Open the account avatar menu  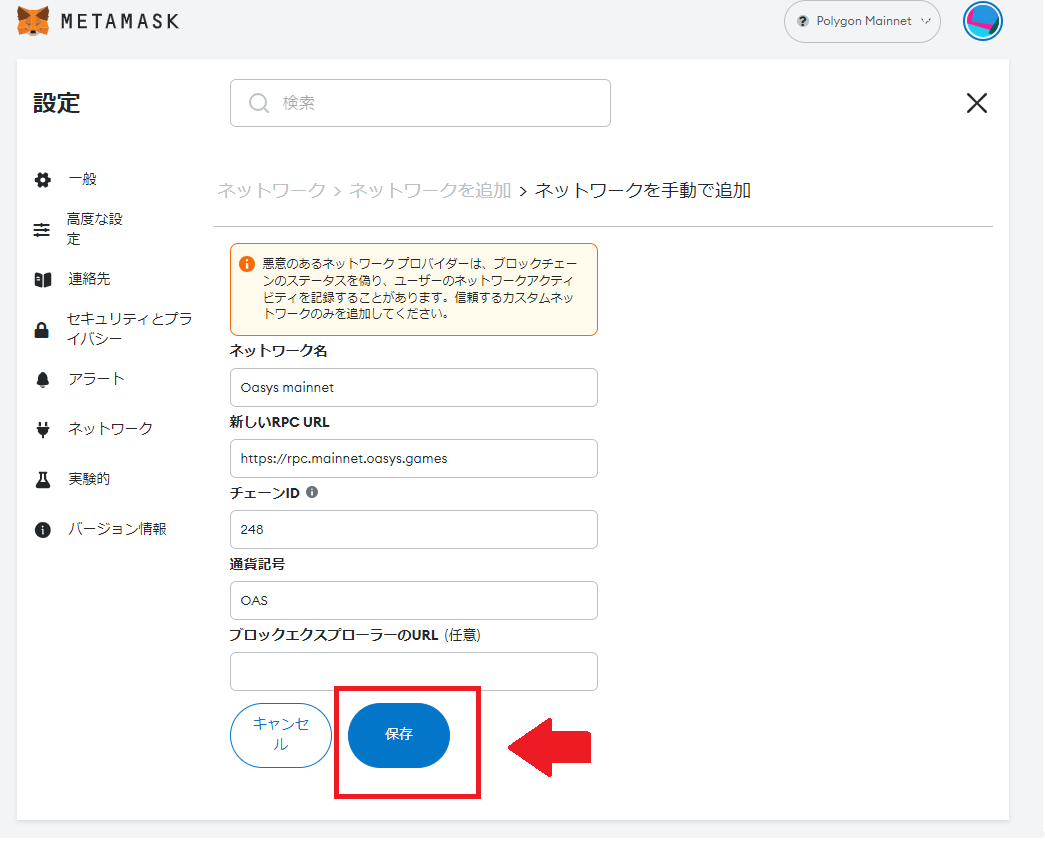[x=982, y=21]
